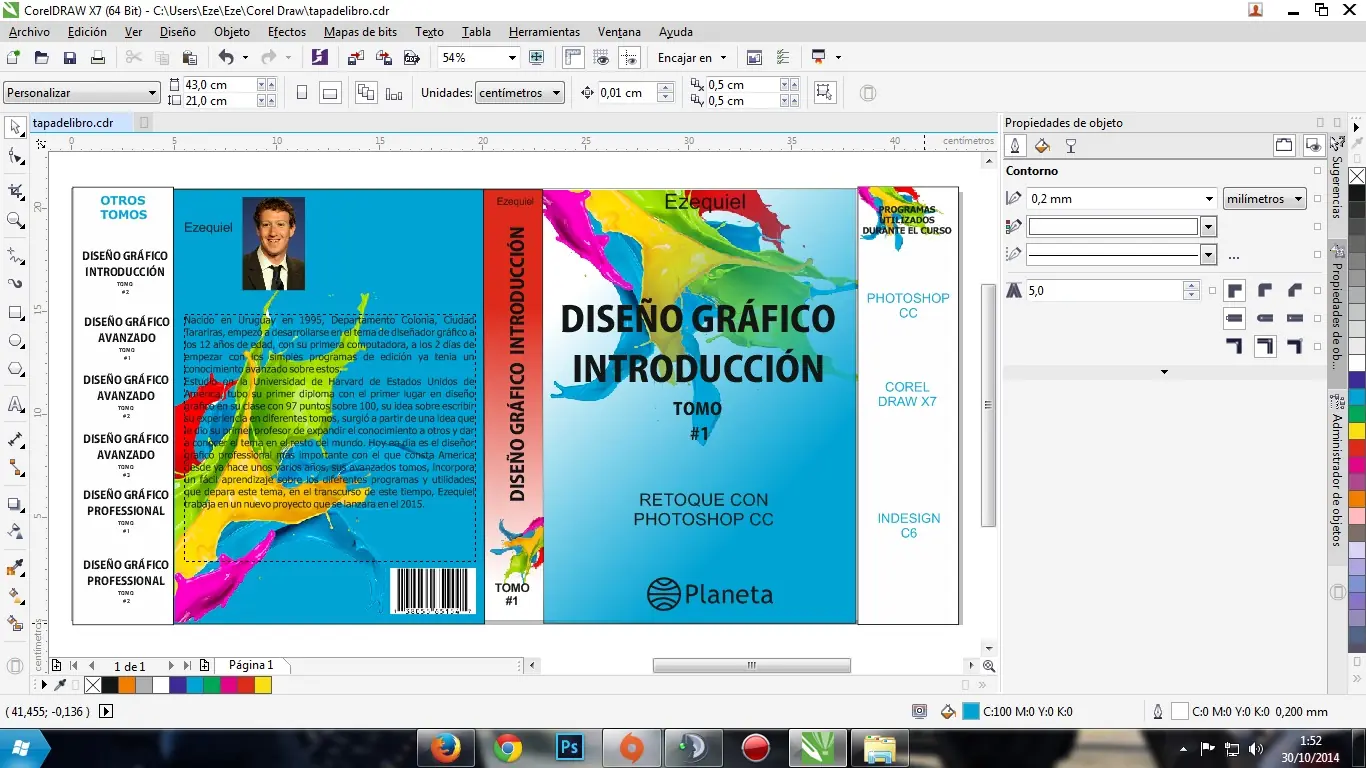Select the Polygon tool

tap(15, 369)
